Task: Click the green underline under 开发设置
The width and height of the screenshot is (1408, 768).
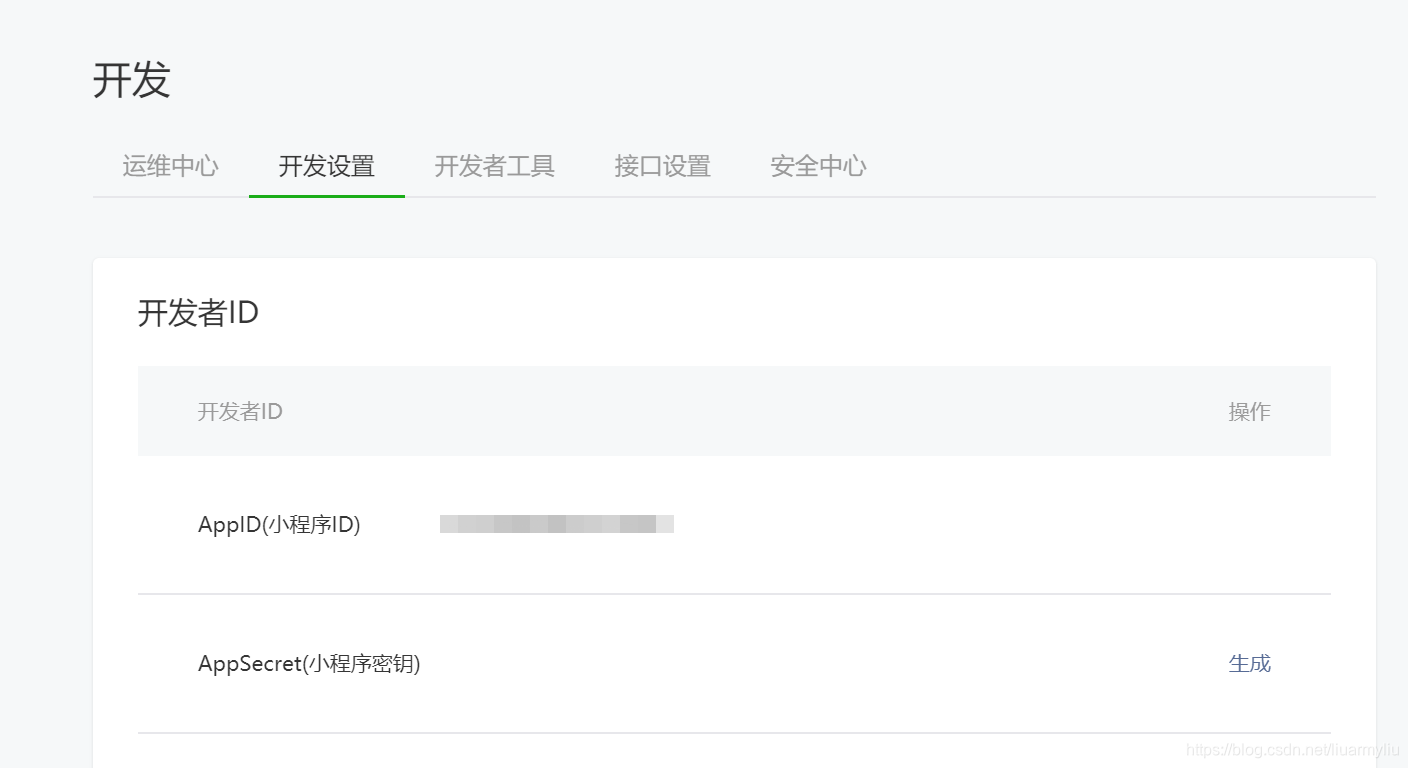Action: coord(327,197)
